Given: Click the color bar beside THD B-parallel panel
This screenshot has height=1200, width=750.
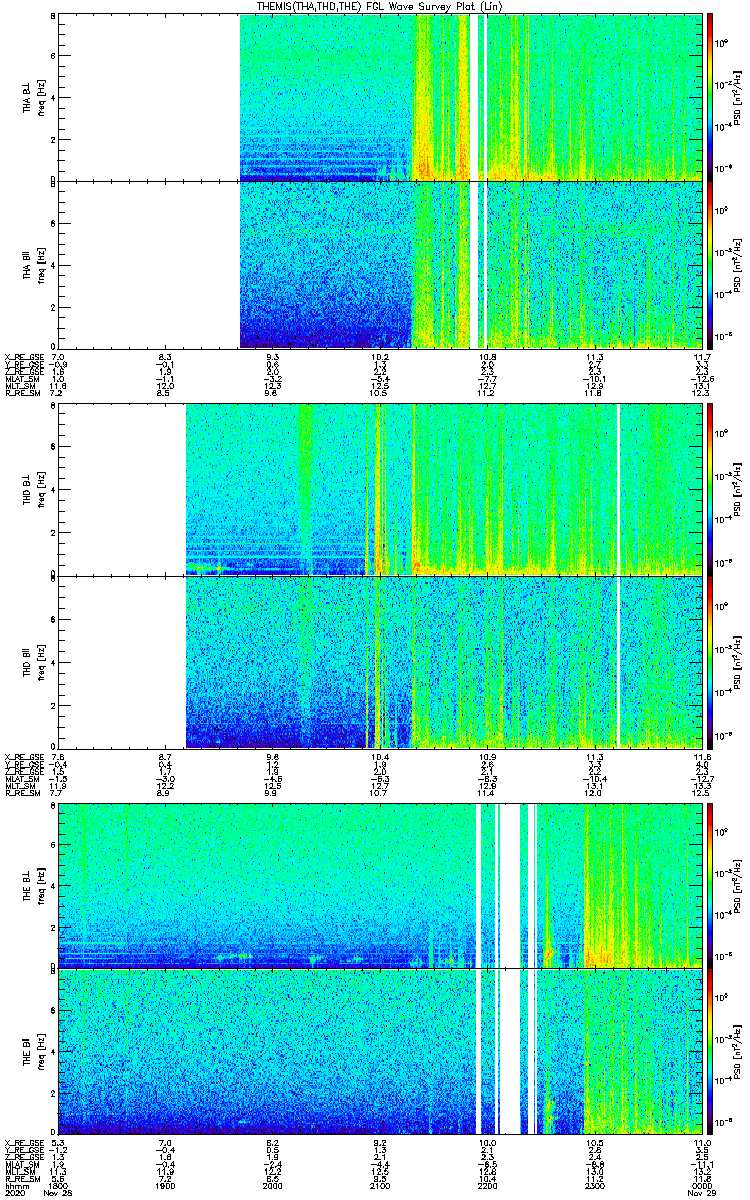Looking at the screenshot, I should pos(709,661).
